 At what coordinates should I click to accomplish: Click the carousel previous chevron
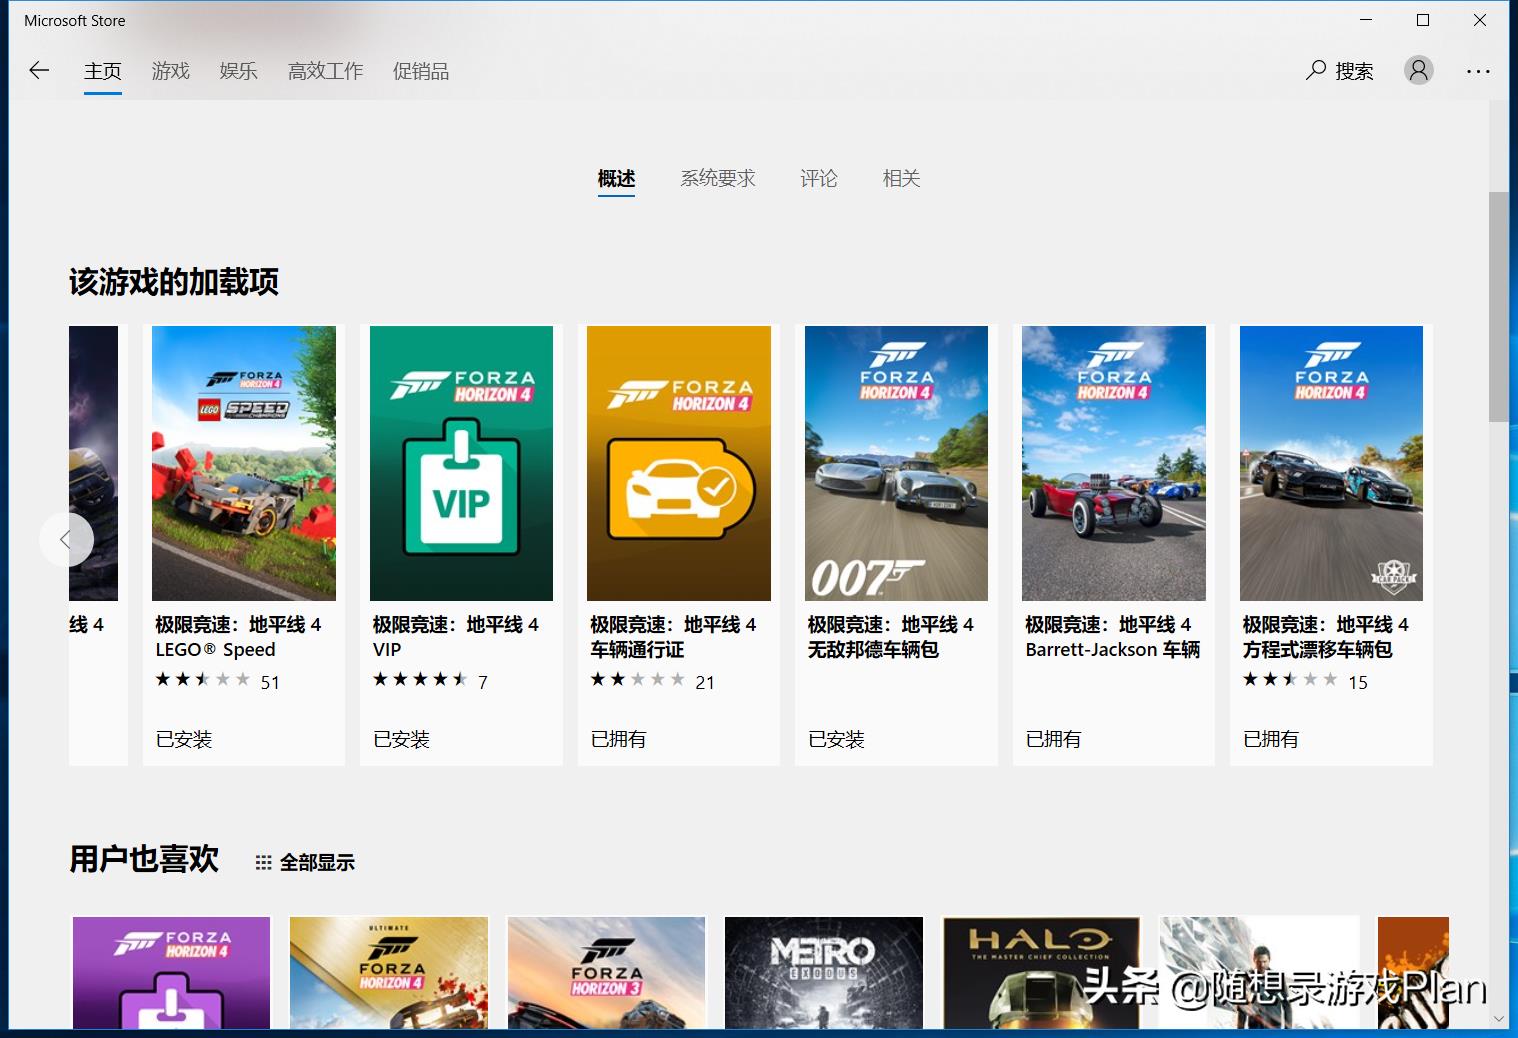[x=66, y=540]
